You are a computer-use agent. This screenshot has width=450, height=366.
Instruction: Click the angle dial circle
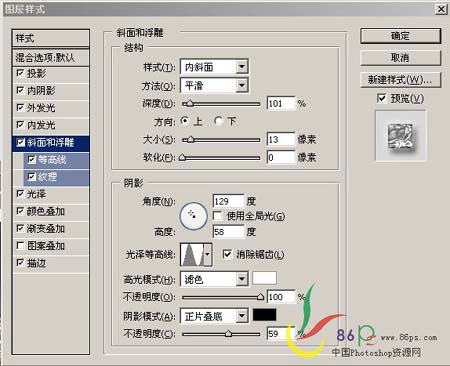pyautogui.click(x=193, y=216)
